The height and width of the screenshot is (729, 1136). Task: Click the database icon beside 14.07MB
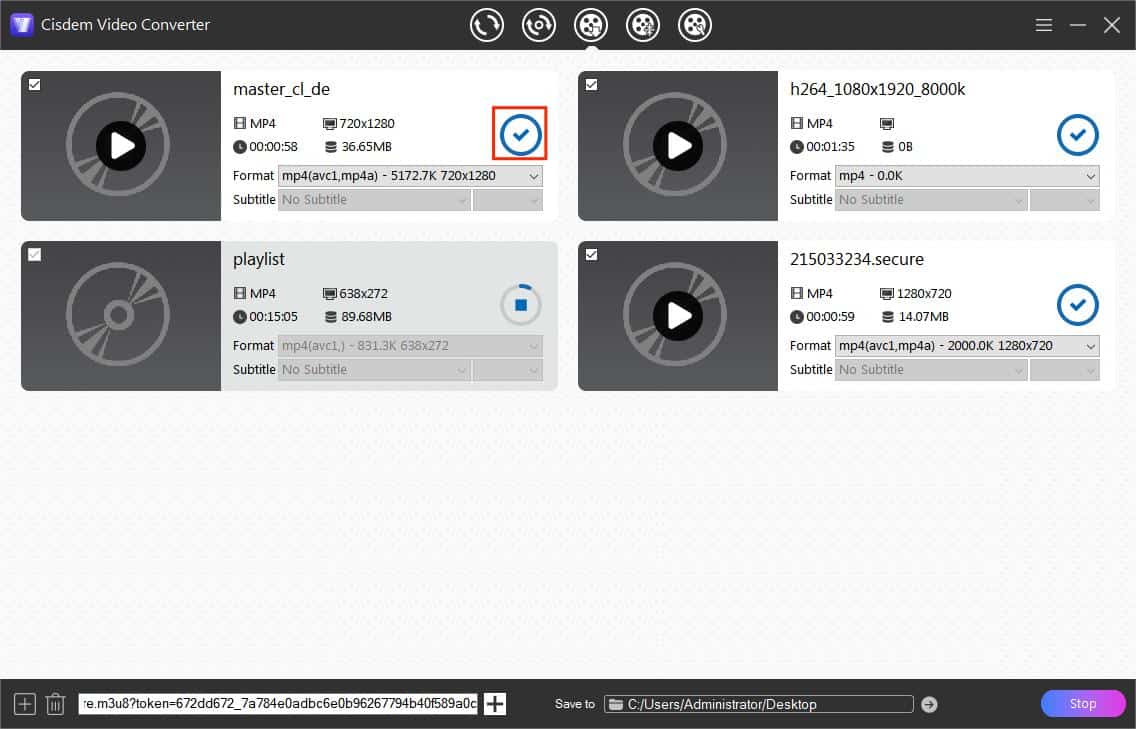click(x=888, y=317)
